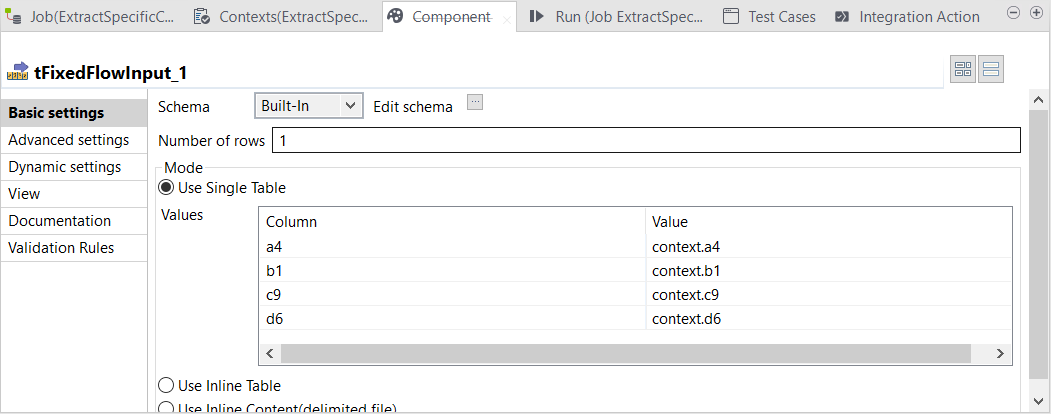
Task: Open Advanced settings section
Action: coord(68,140)
